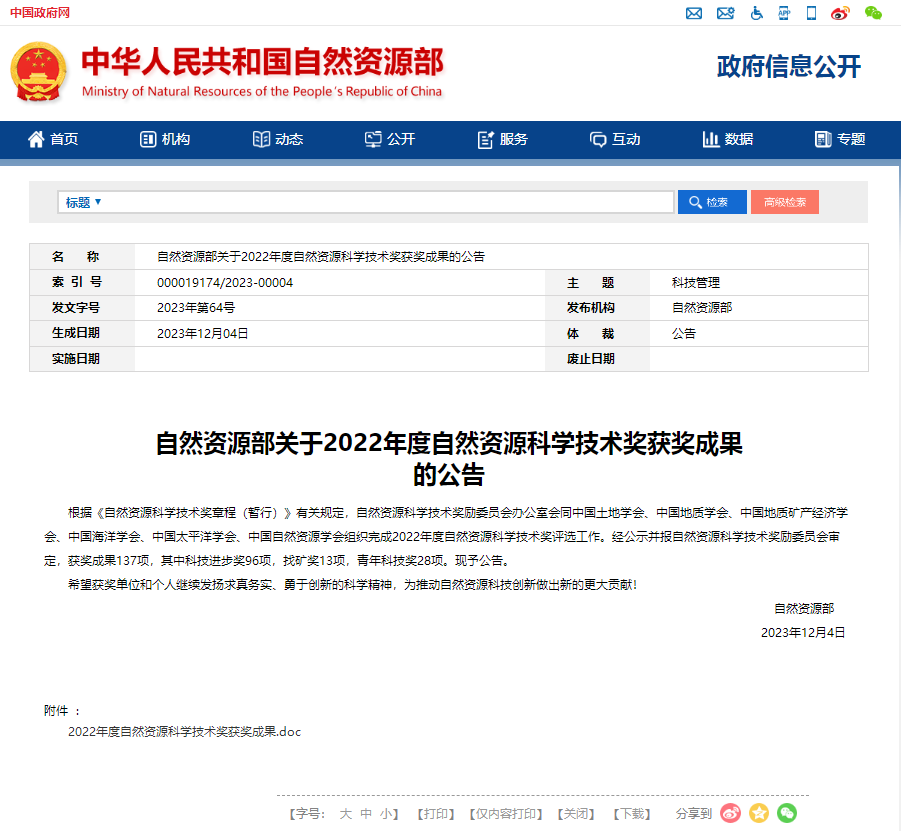
Task: Download the 2022年度自然资源科学技术奖获奖成果.doc attachment
Action: (x=184, y=732)
